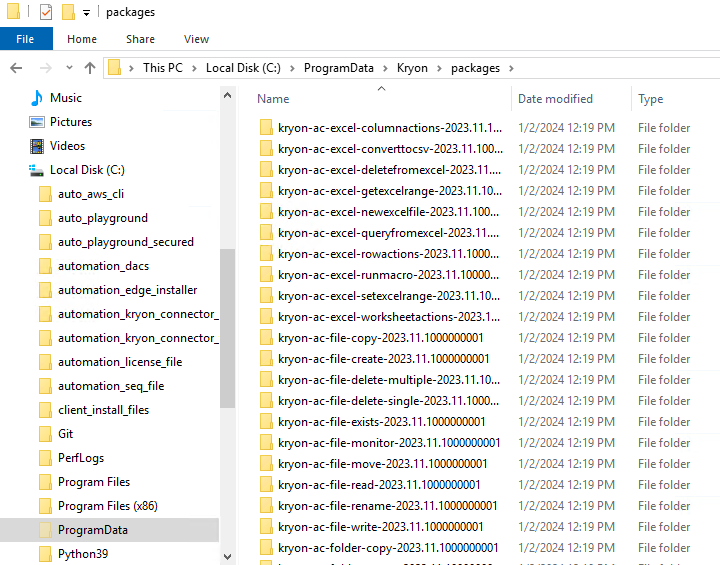Expand chevron after Local Disk (C:) in breadcrumb
720x565 pixels.
pyautogui.click(x=292, y=68)
